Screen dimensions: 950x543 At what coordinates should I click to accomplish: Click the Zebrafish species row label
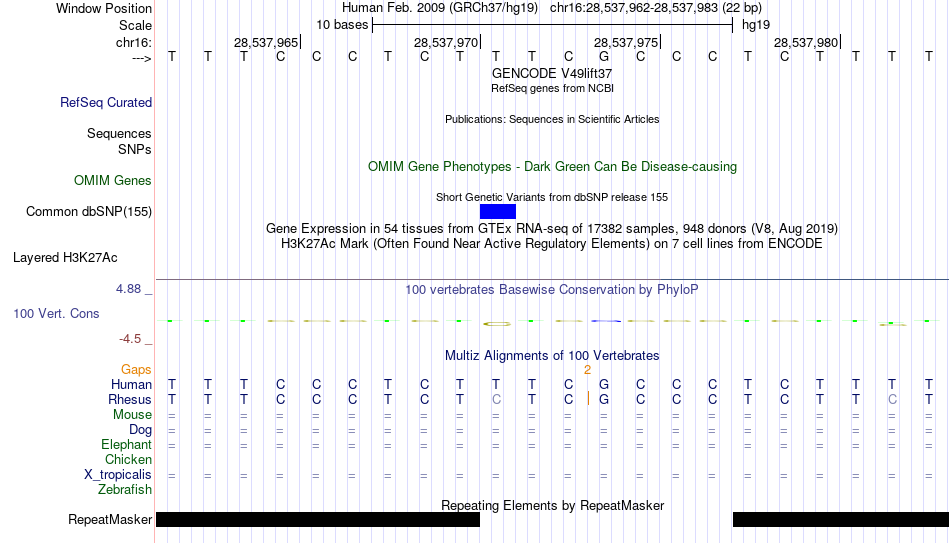coord(125,489)
